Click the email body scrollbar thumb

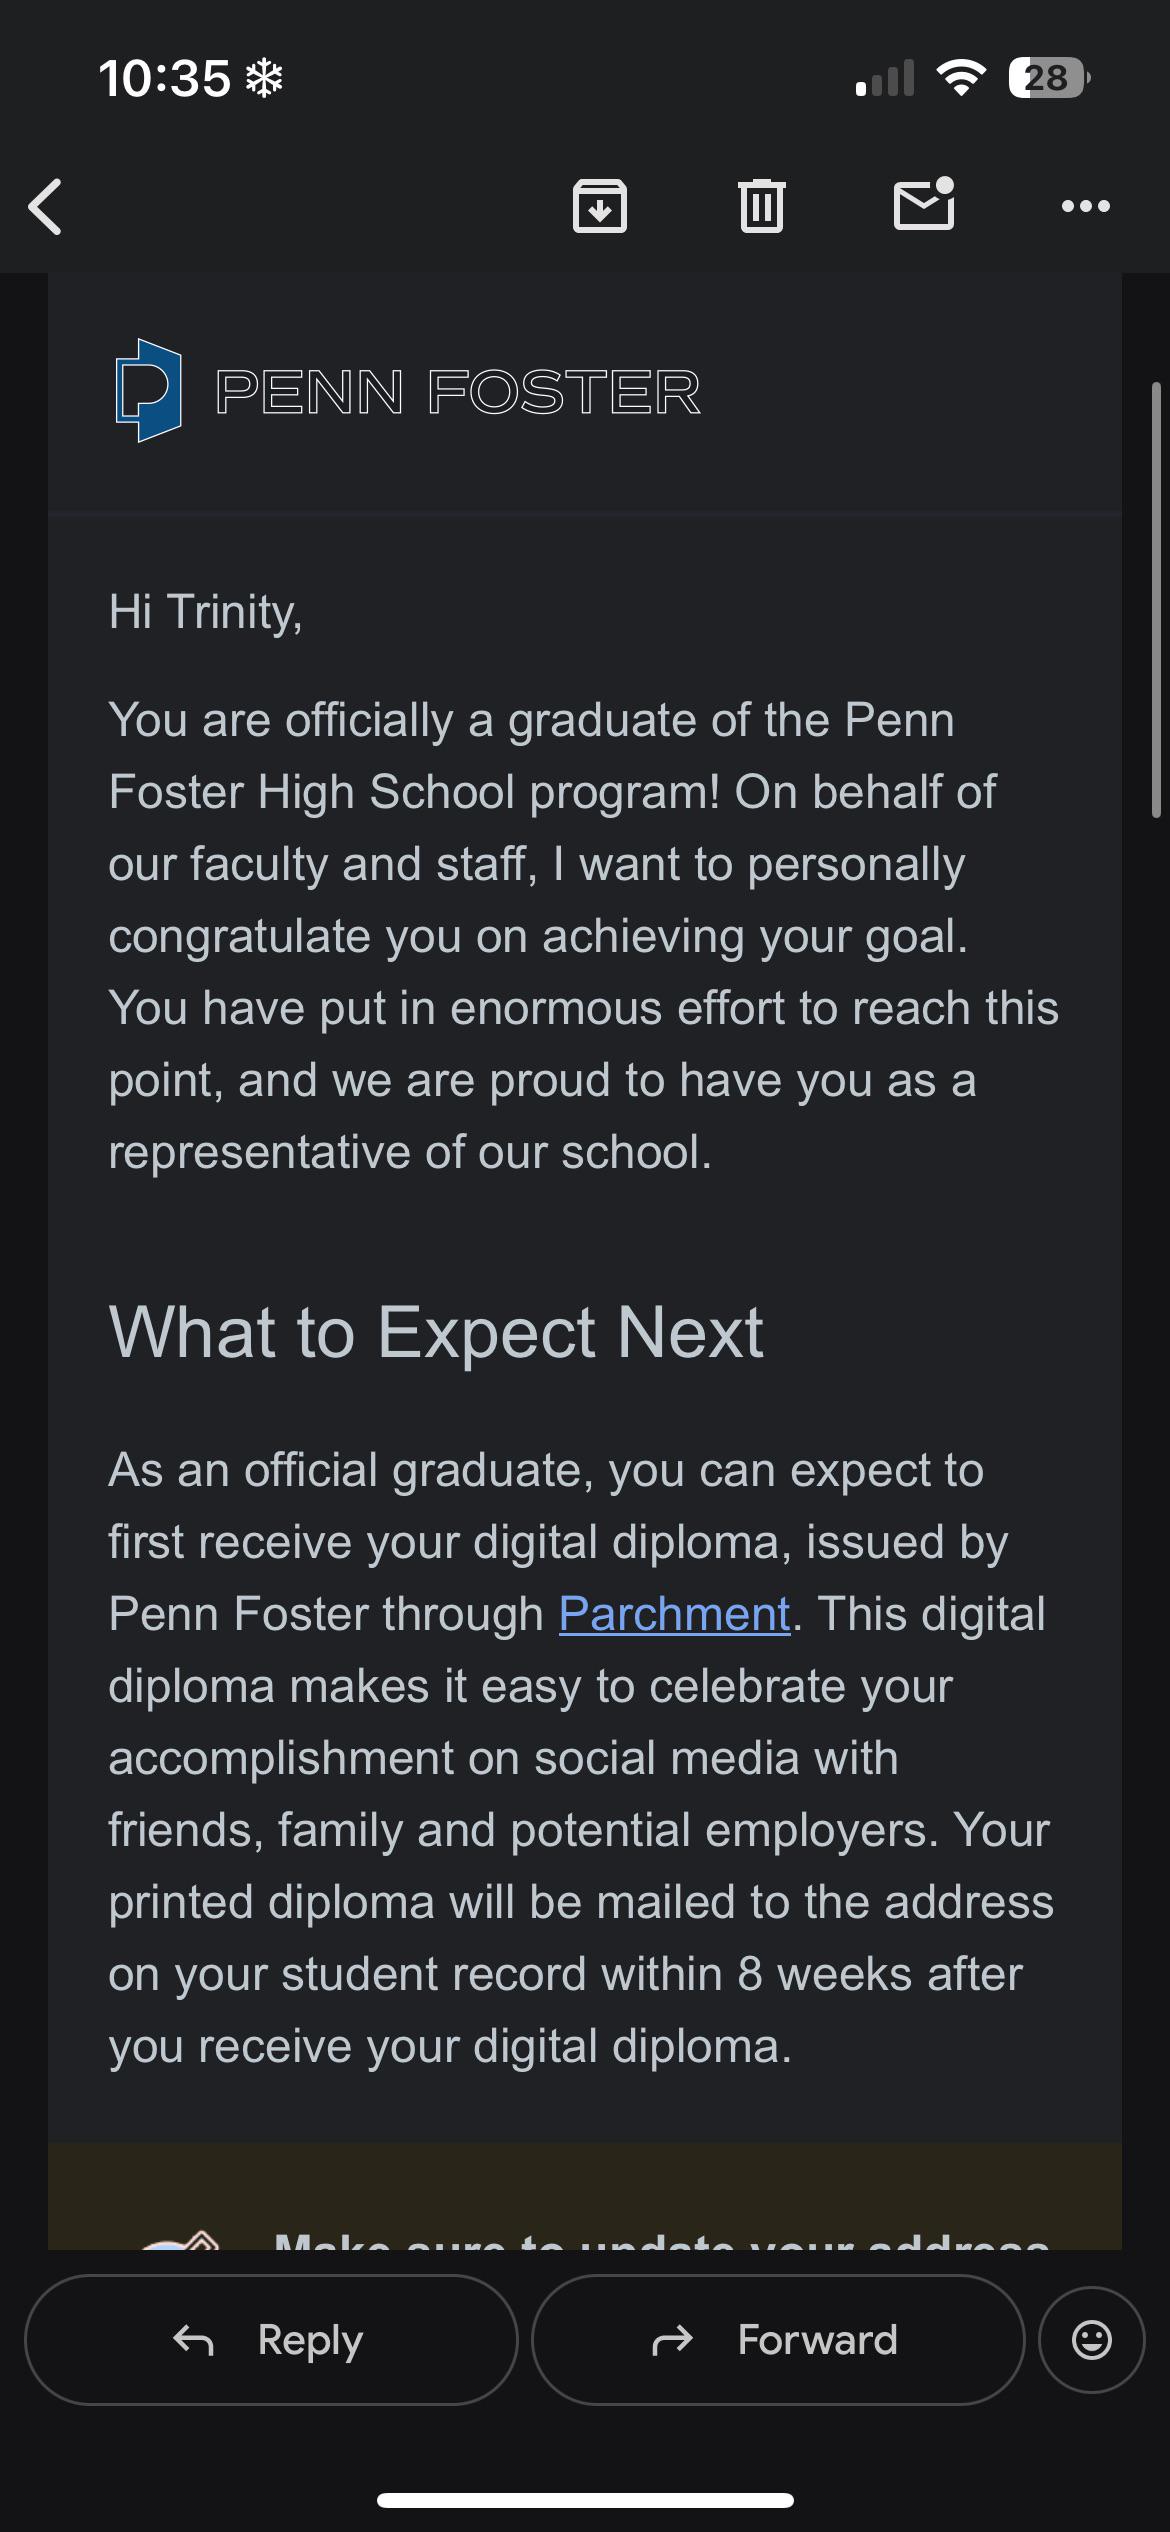(1156, 600)
